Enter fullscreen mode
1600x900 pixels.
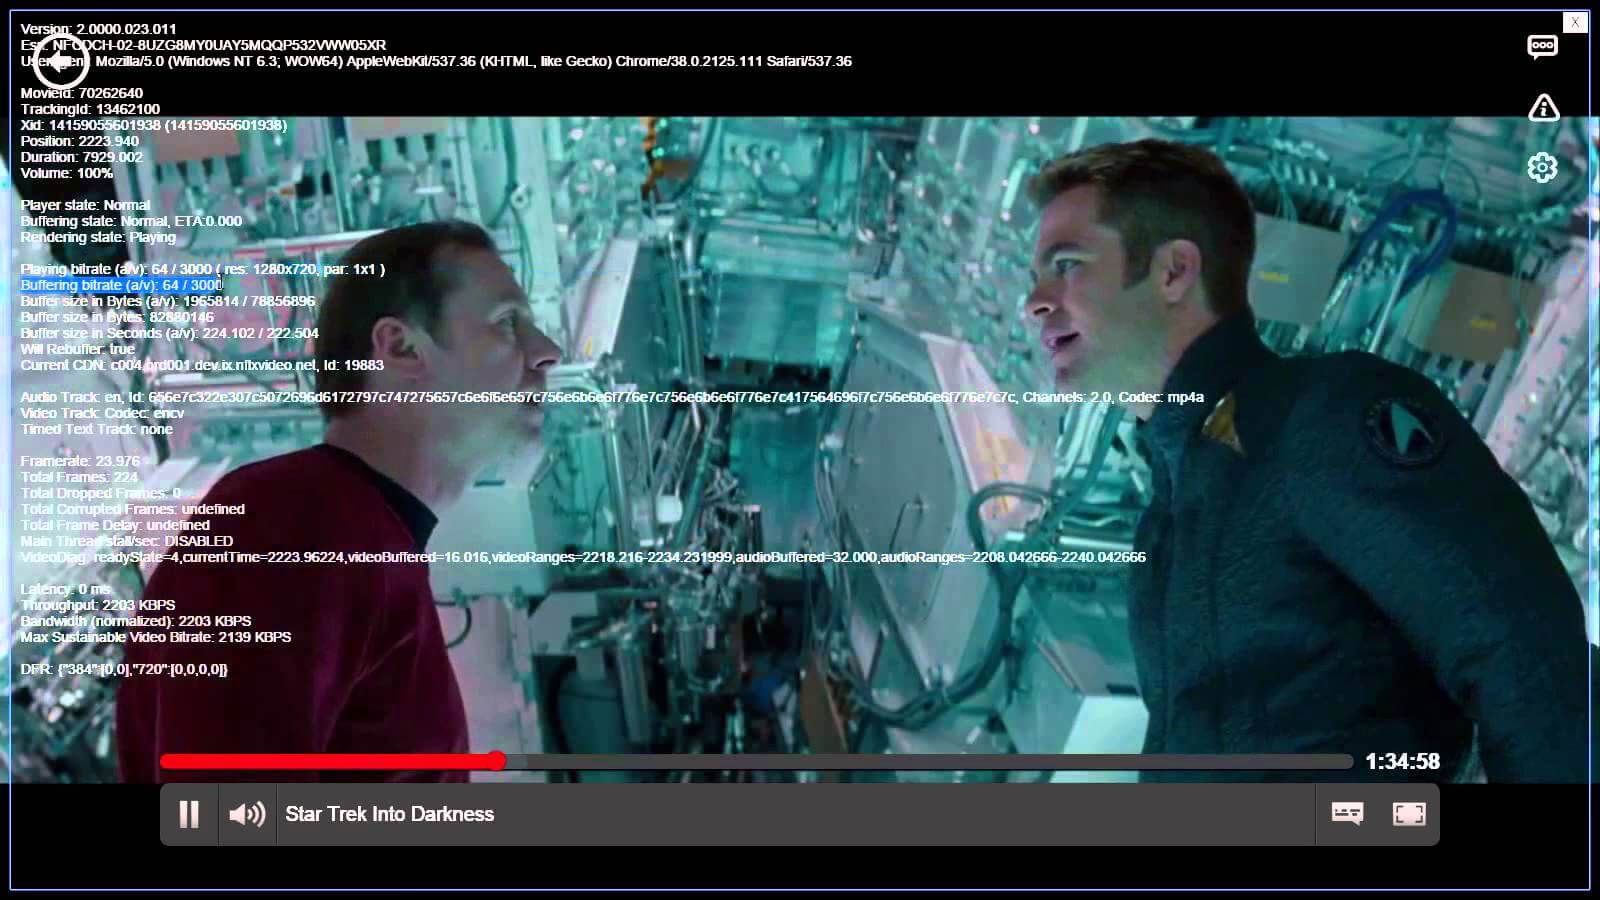pyautogui.click(x=1409, y=814)
